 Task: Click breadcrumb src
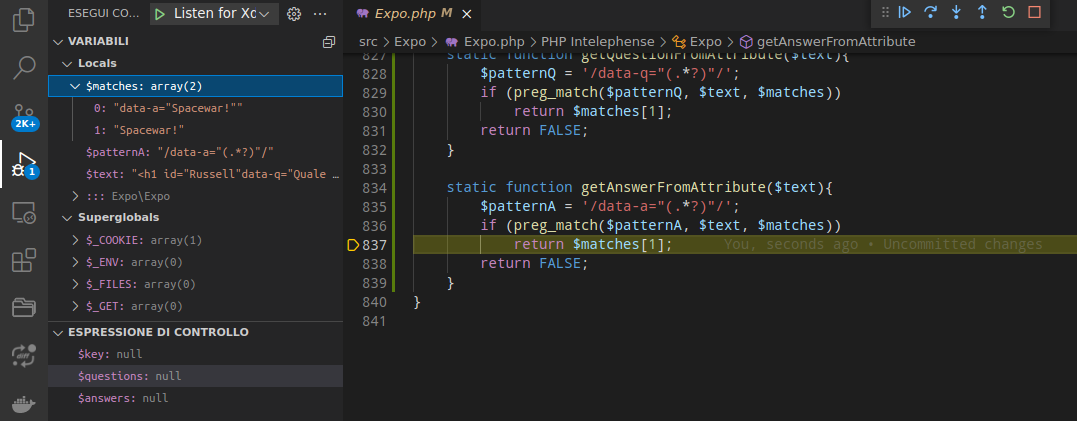368,41
